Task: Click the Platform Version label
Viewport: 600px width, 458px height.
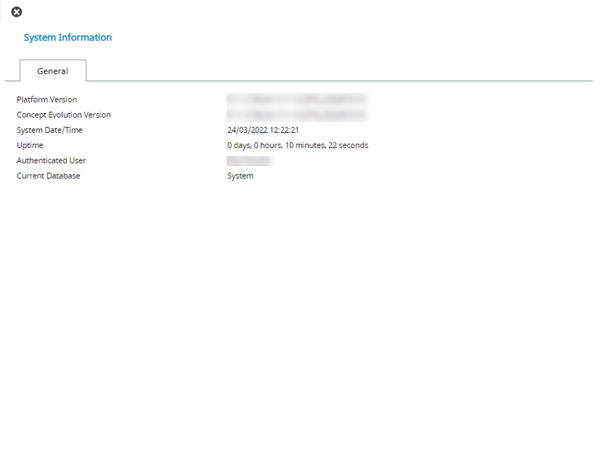Action: pyautogui.click(x=47, y=100)
